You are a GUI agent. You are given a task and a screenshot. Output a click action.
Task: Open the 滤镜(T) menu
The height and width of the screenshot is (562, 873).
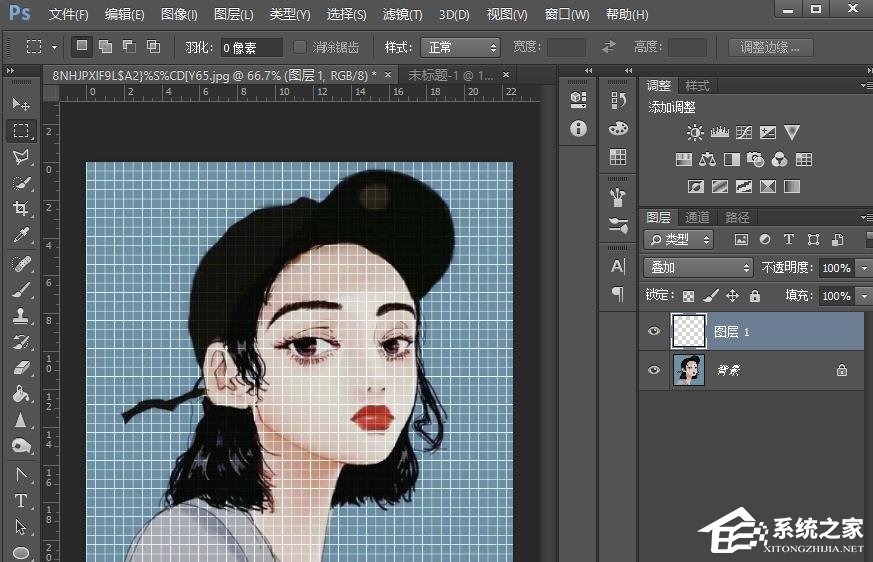click(x=402, y=15)
